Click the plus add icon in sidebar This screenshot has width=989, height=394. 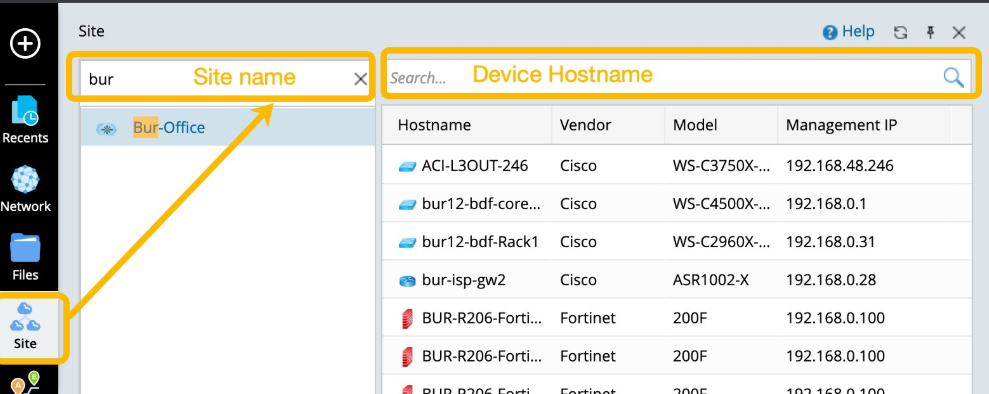click(25, 43)
